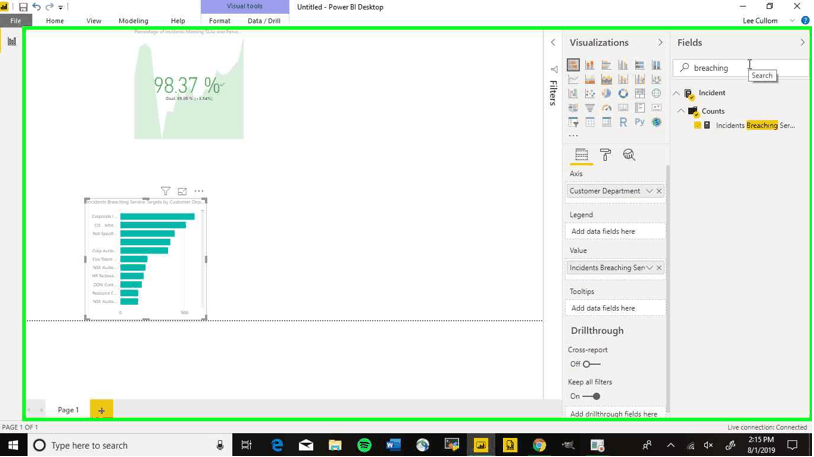Insert an R script visual

pos(623,122)
